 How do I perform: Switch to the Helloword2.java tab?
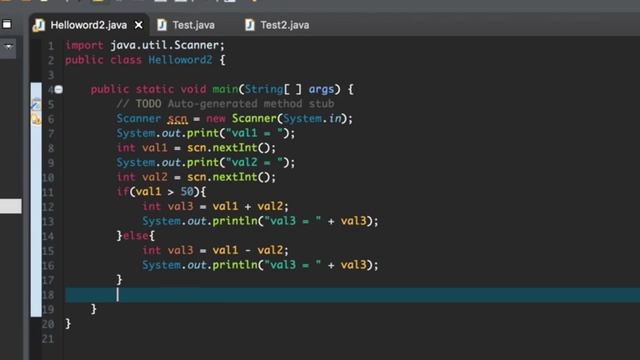click(x=88, y=25)
